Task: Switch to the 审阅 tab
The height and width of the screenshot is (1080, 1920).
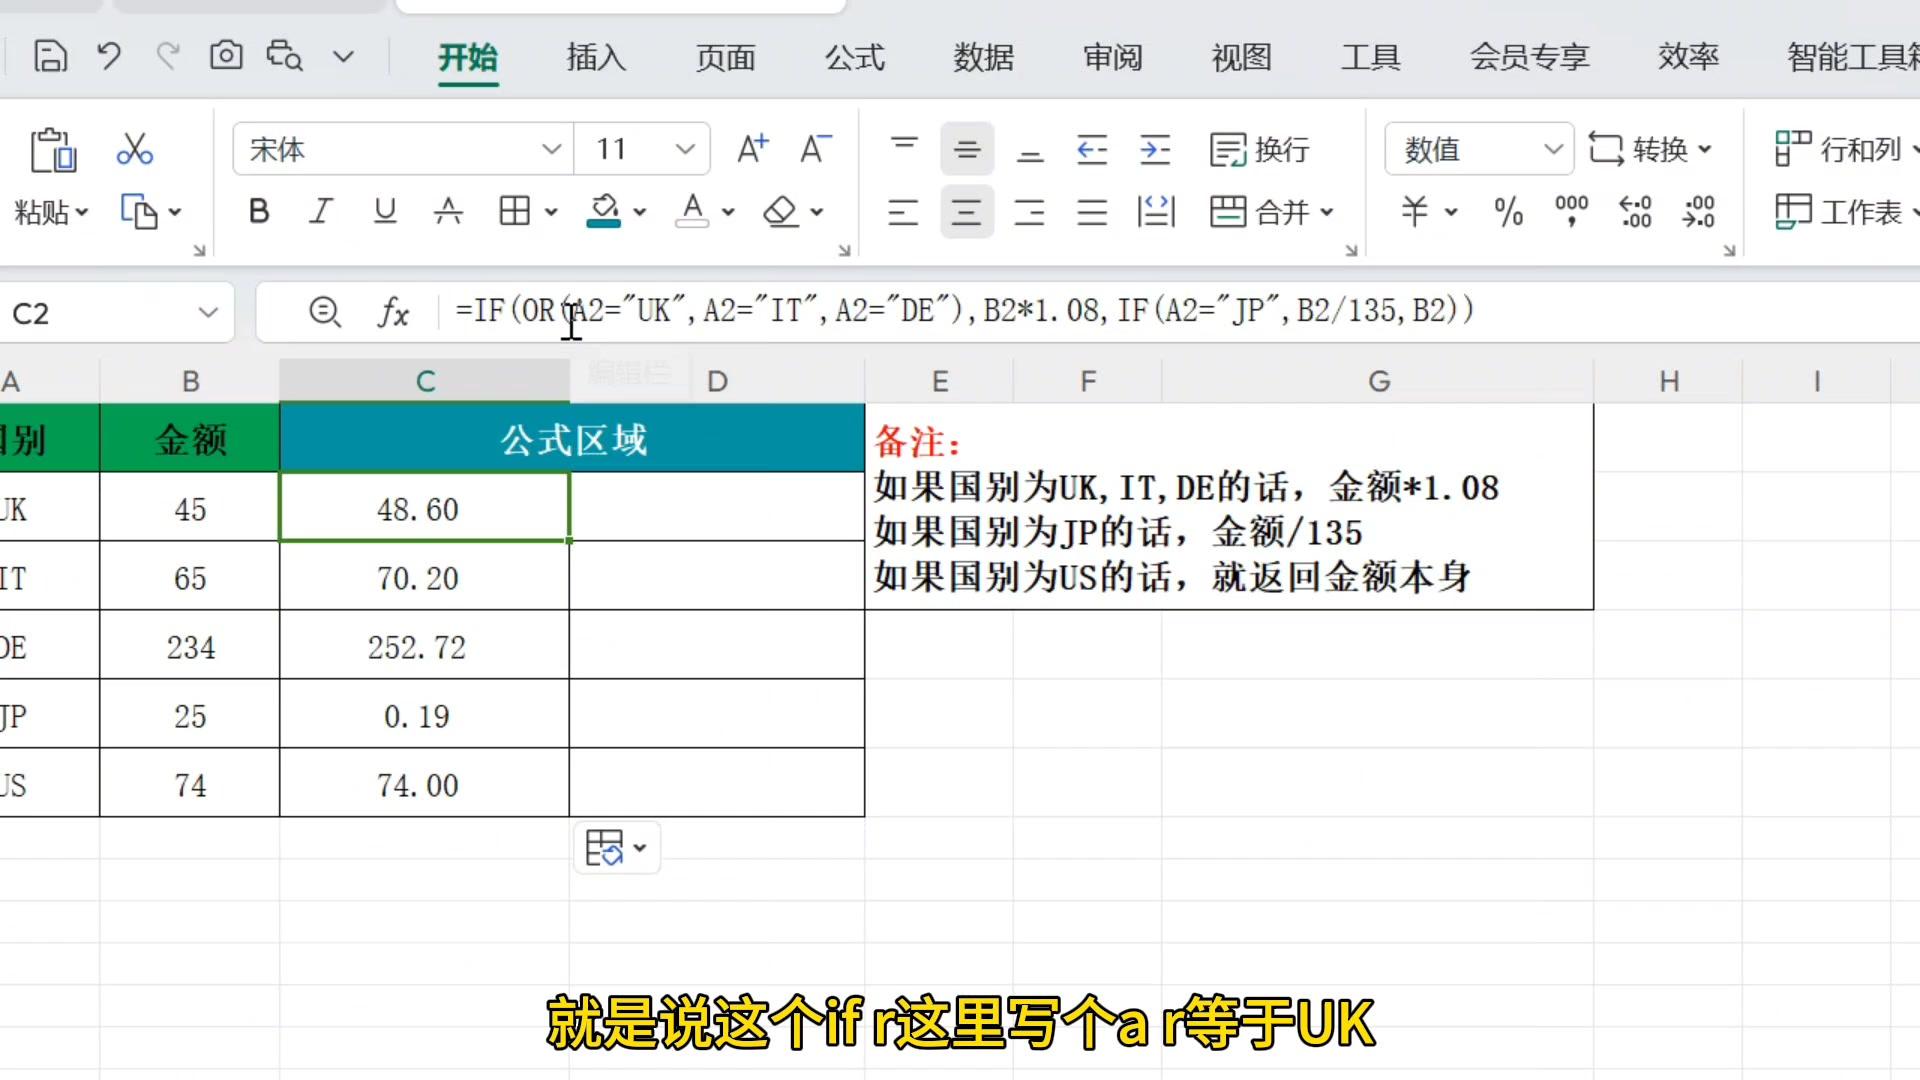Action: tap(1113, 57)
